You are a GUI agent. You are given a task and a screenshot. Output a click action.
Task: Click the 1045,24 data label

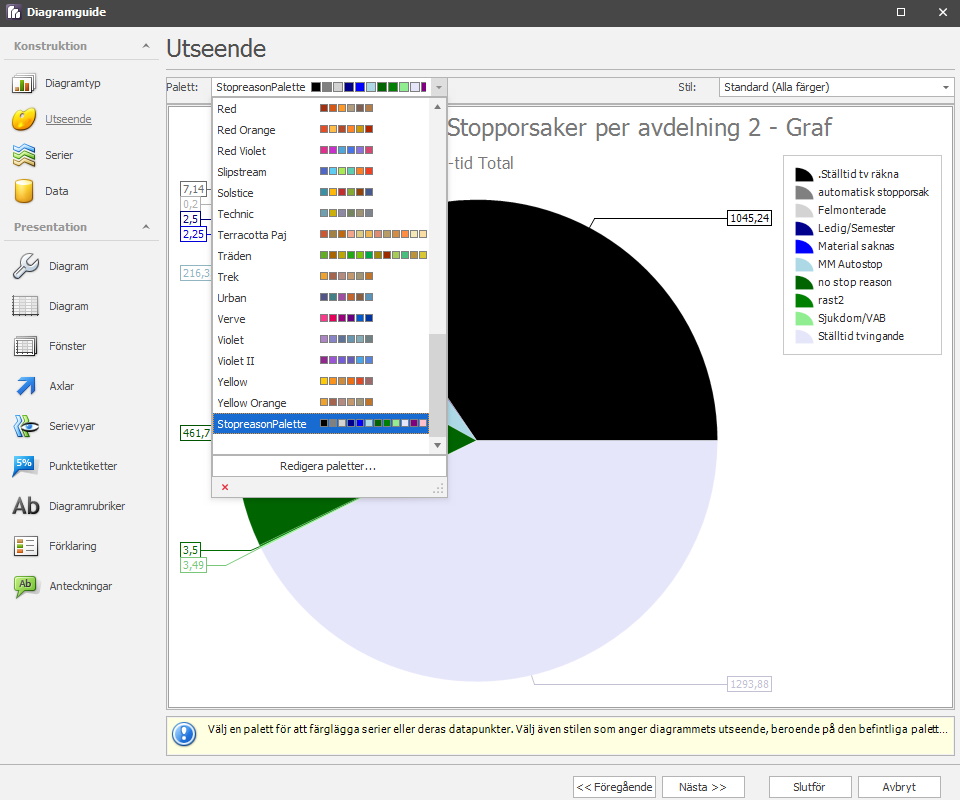[x=749, y=218]
